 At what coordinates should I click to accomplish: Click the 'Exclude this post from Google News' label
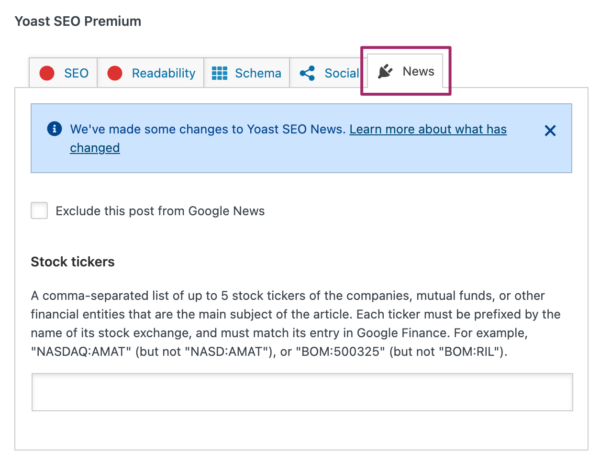[x=160, y=211]
